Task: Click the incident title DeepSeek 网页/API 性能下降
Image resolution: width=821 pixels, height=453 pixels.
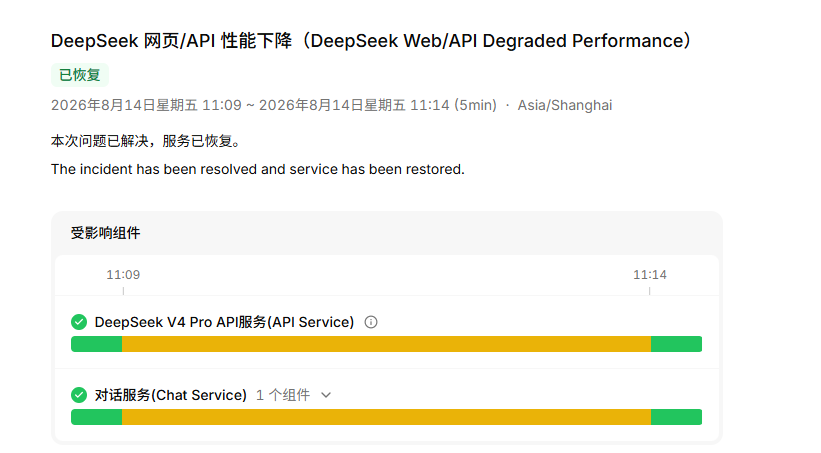Action: point(371,41)
